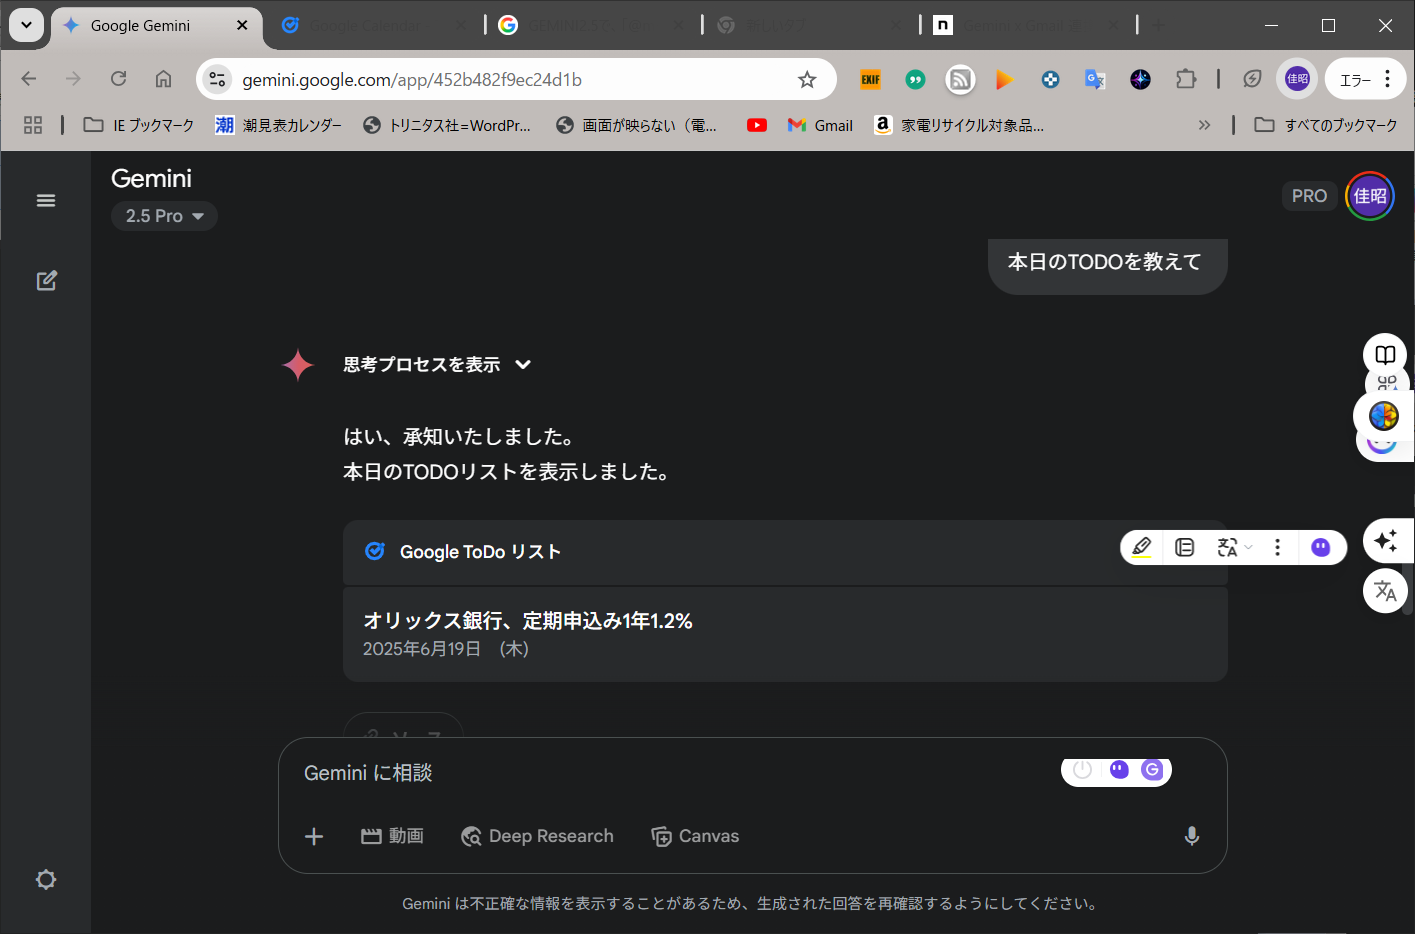Click the site information icon in address bar
This screenshot has width=1415, height=934.
217,79
